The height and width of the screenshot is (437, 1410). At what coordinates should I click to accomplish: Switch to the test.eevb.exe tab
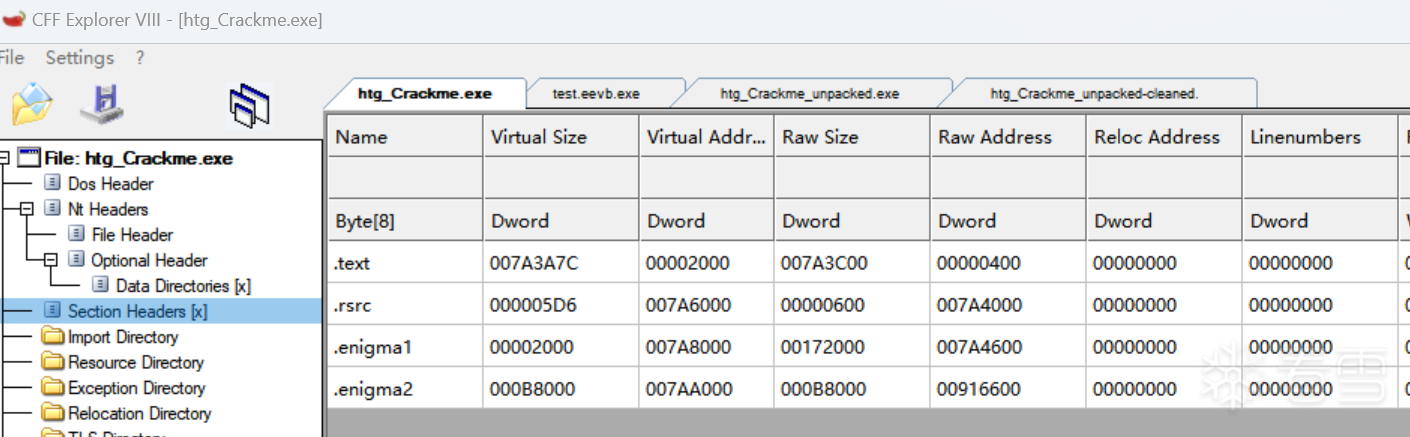click(x=596, y=94)
